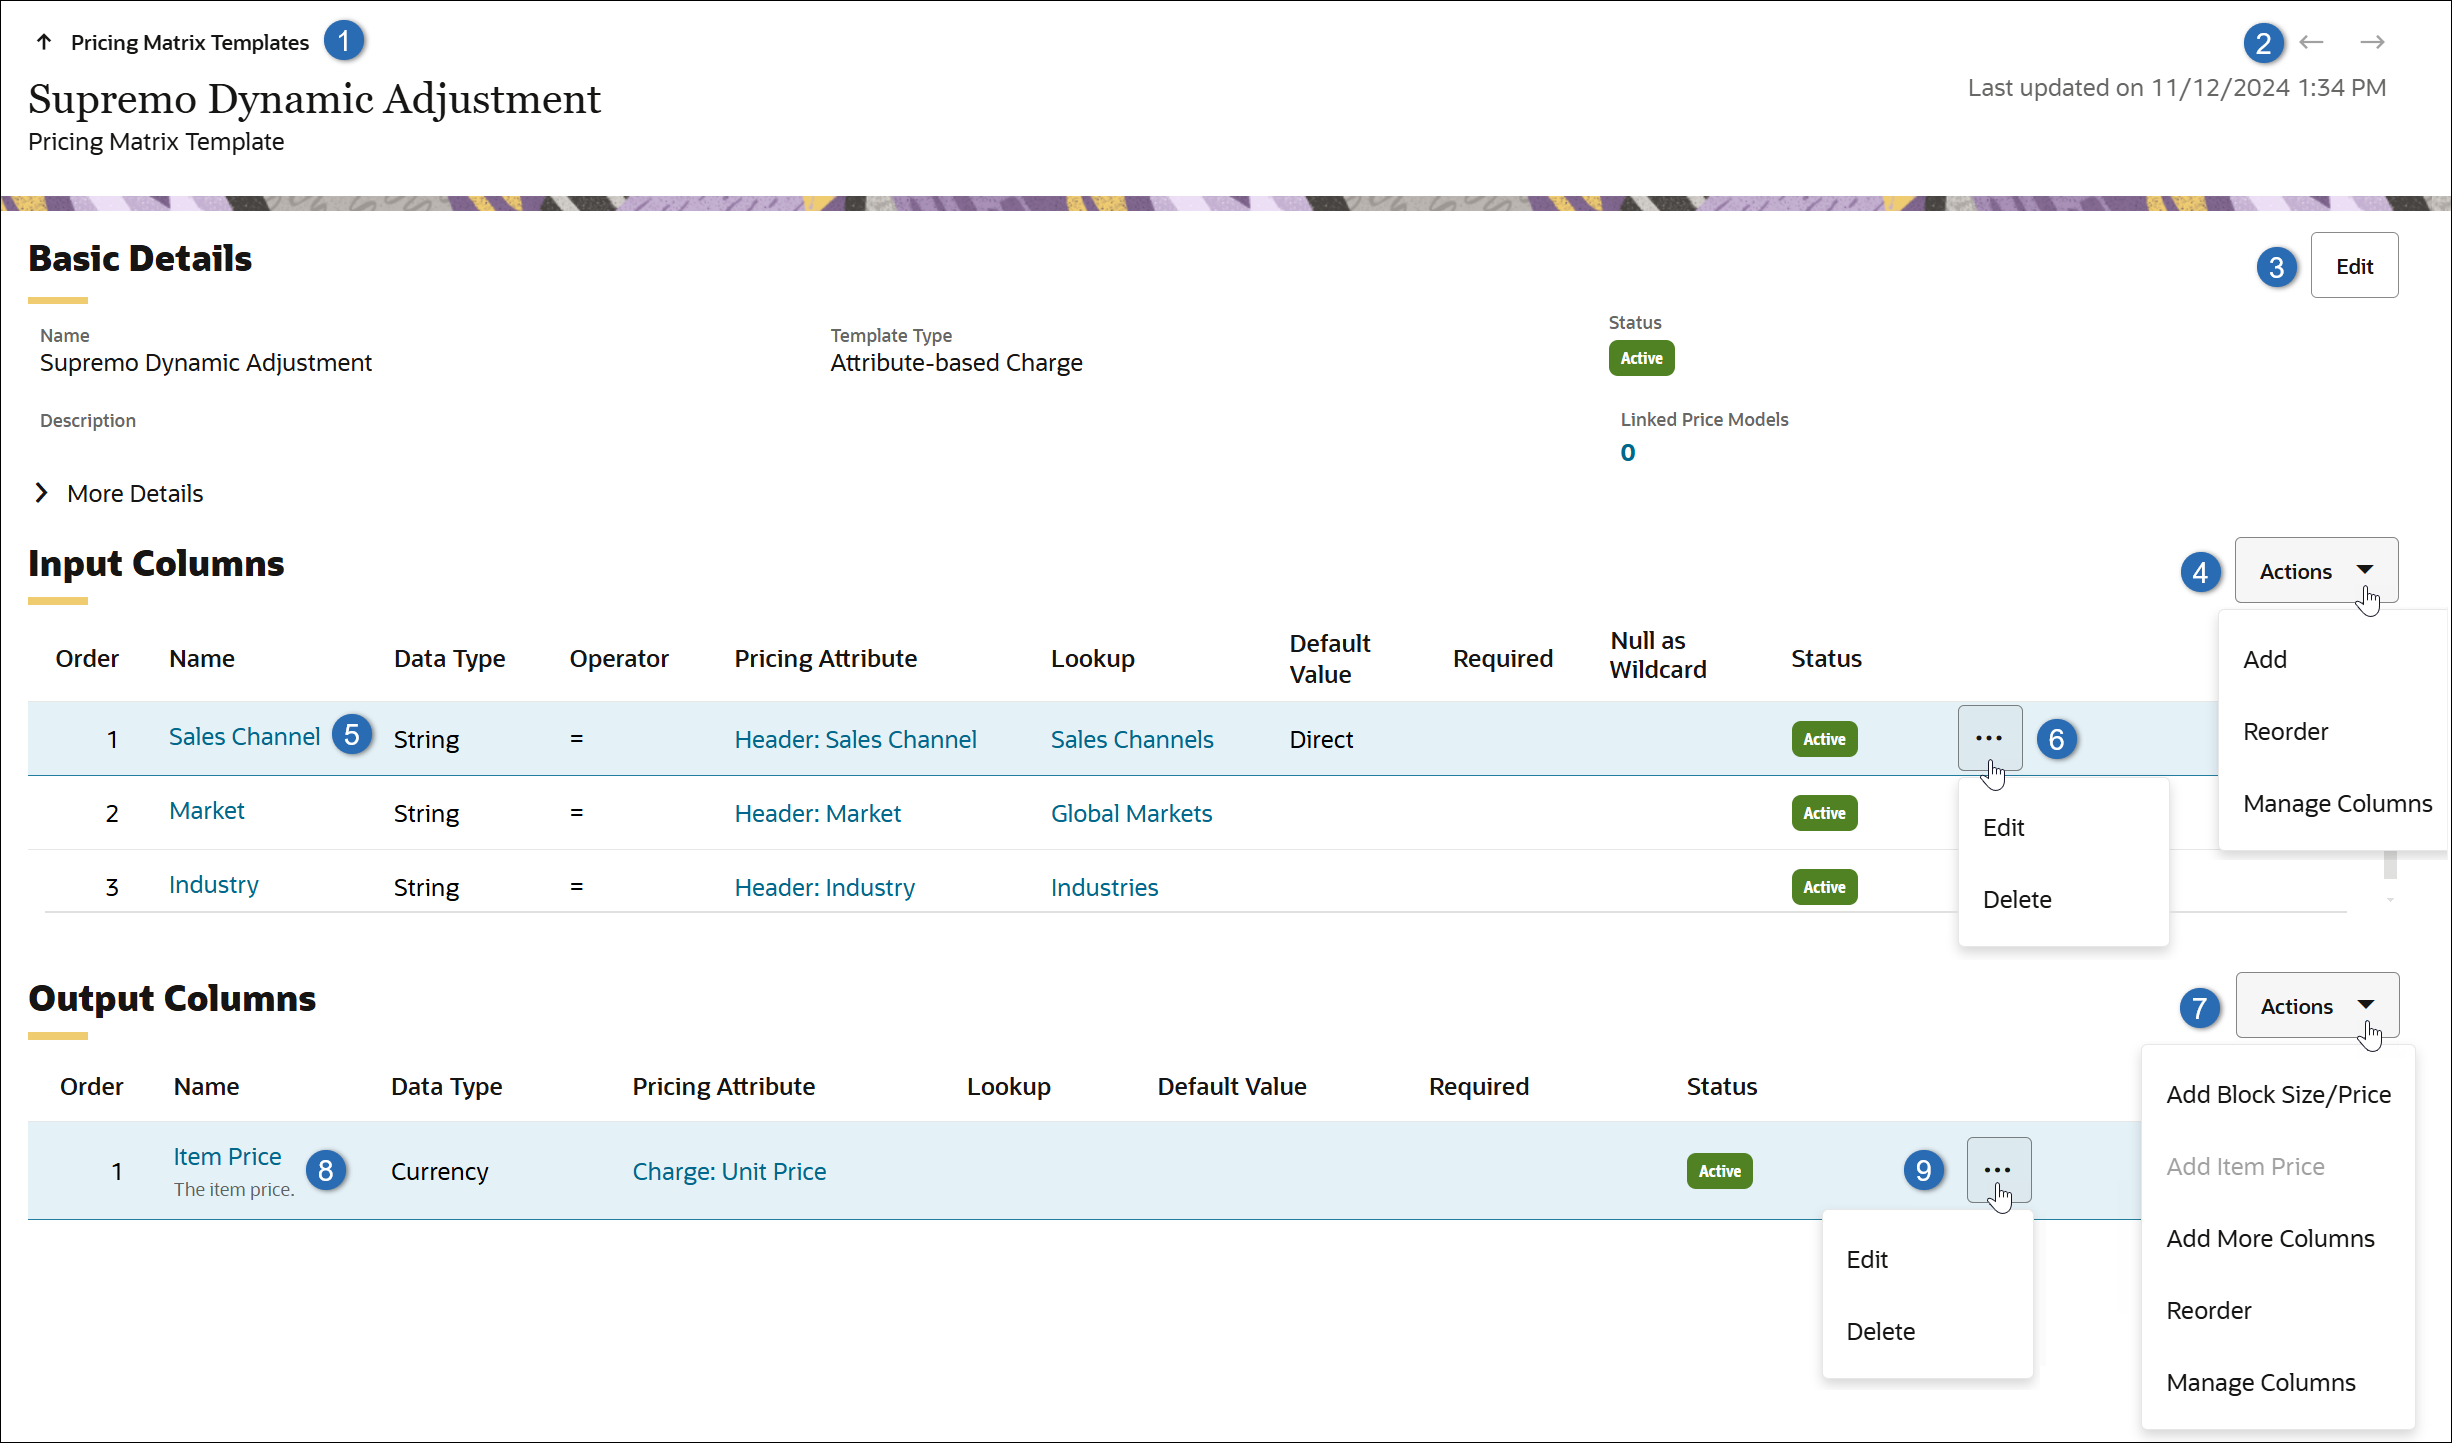Screen dimensions: 2452x1443
Task: Click the Header: Market pricing attribute
Action: pyautogui.click(x=817, y=813)
